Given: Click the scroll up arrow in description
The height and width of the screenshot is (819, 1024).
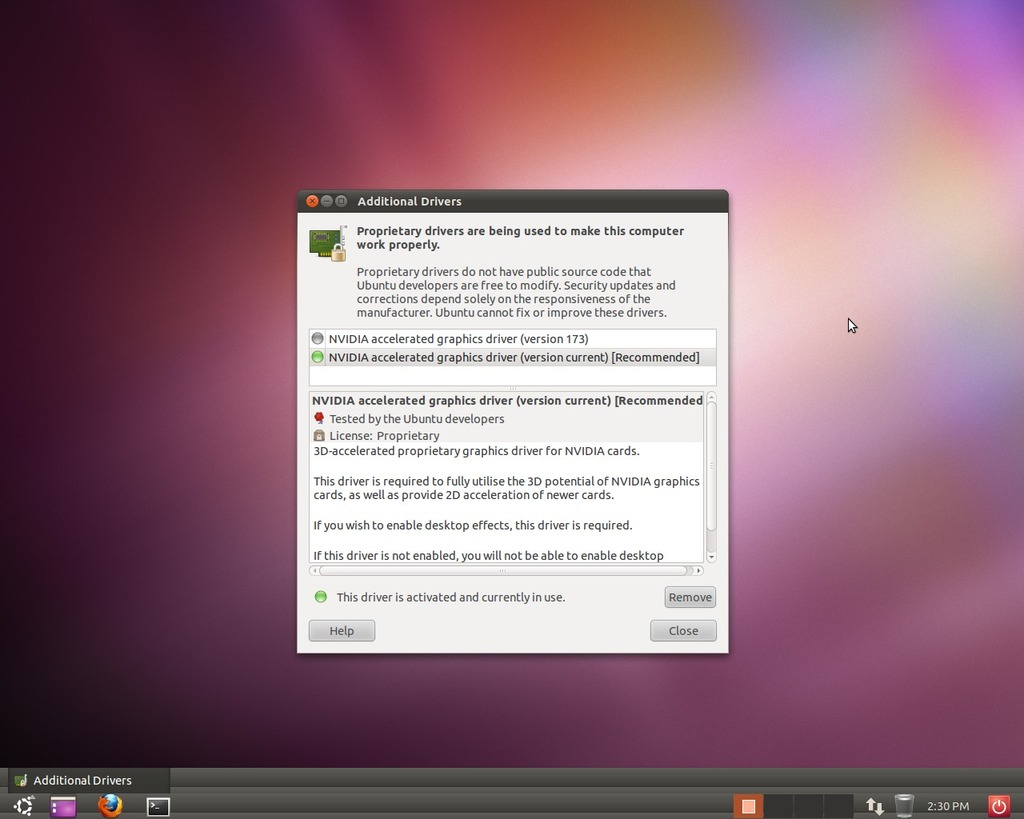Looking at the screenshot, I should 711,397.
